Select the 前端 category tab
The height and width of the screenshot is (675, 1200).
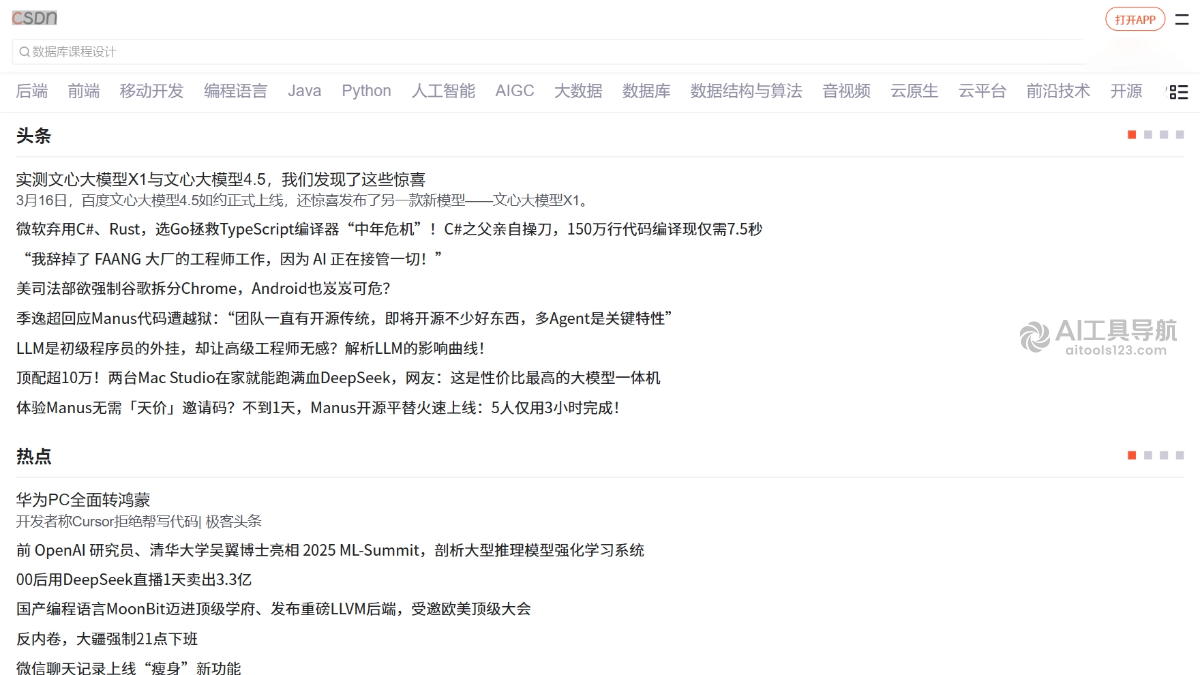click(x=84, y=91)
